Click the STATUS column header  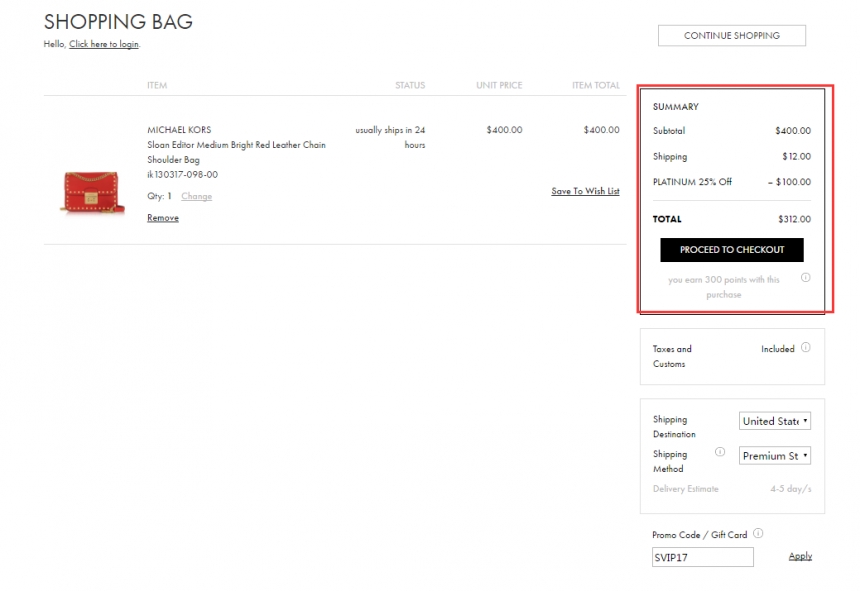(x=410, y=85)
